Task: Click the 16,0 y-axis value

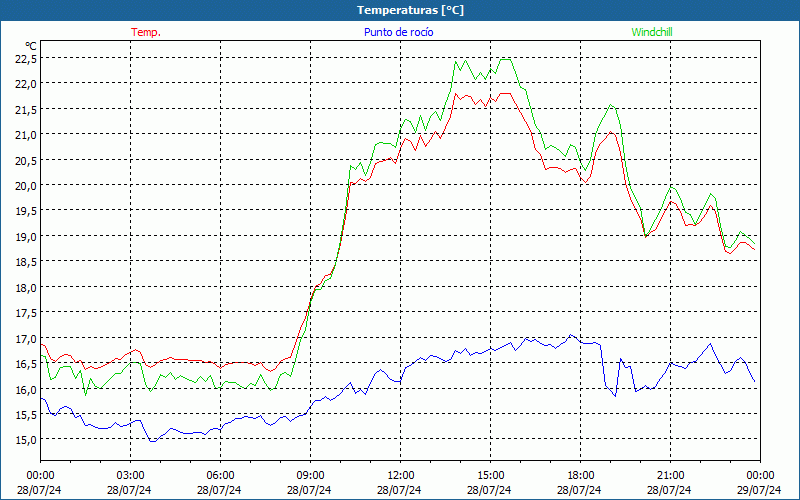Action: coord(26,389)
